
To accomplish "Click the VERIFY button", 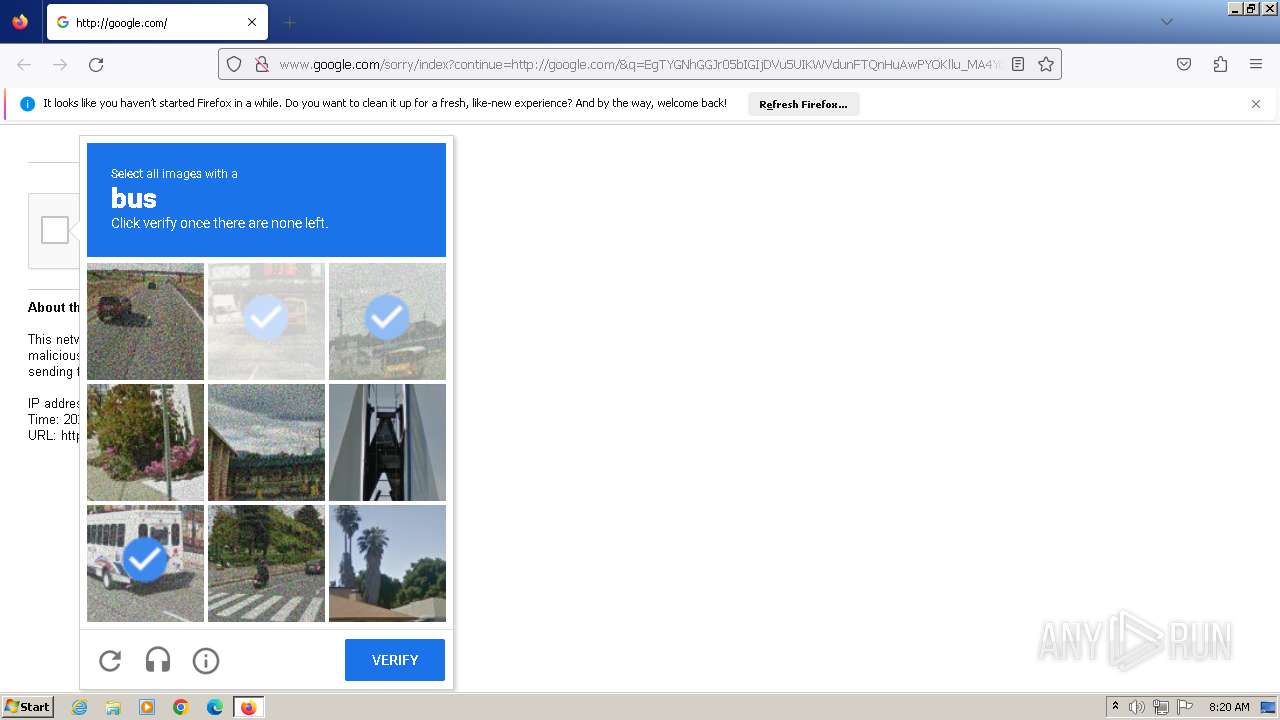I will tap(395, 660).
